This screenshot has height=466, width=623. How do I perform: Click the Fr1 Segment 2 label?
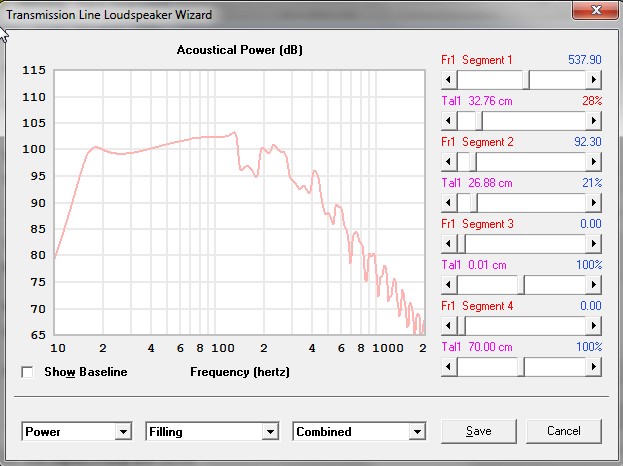pos(477,142)
